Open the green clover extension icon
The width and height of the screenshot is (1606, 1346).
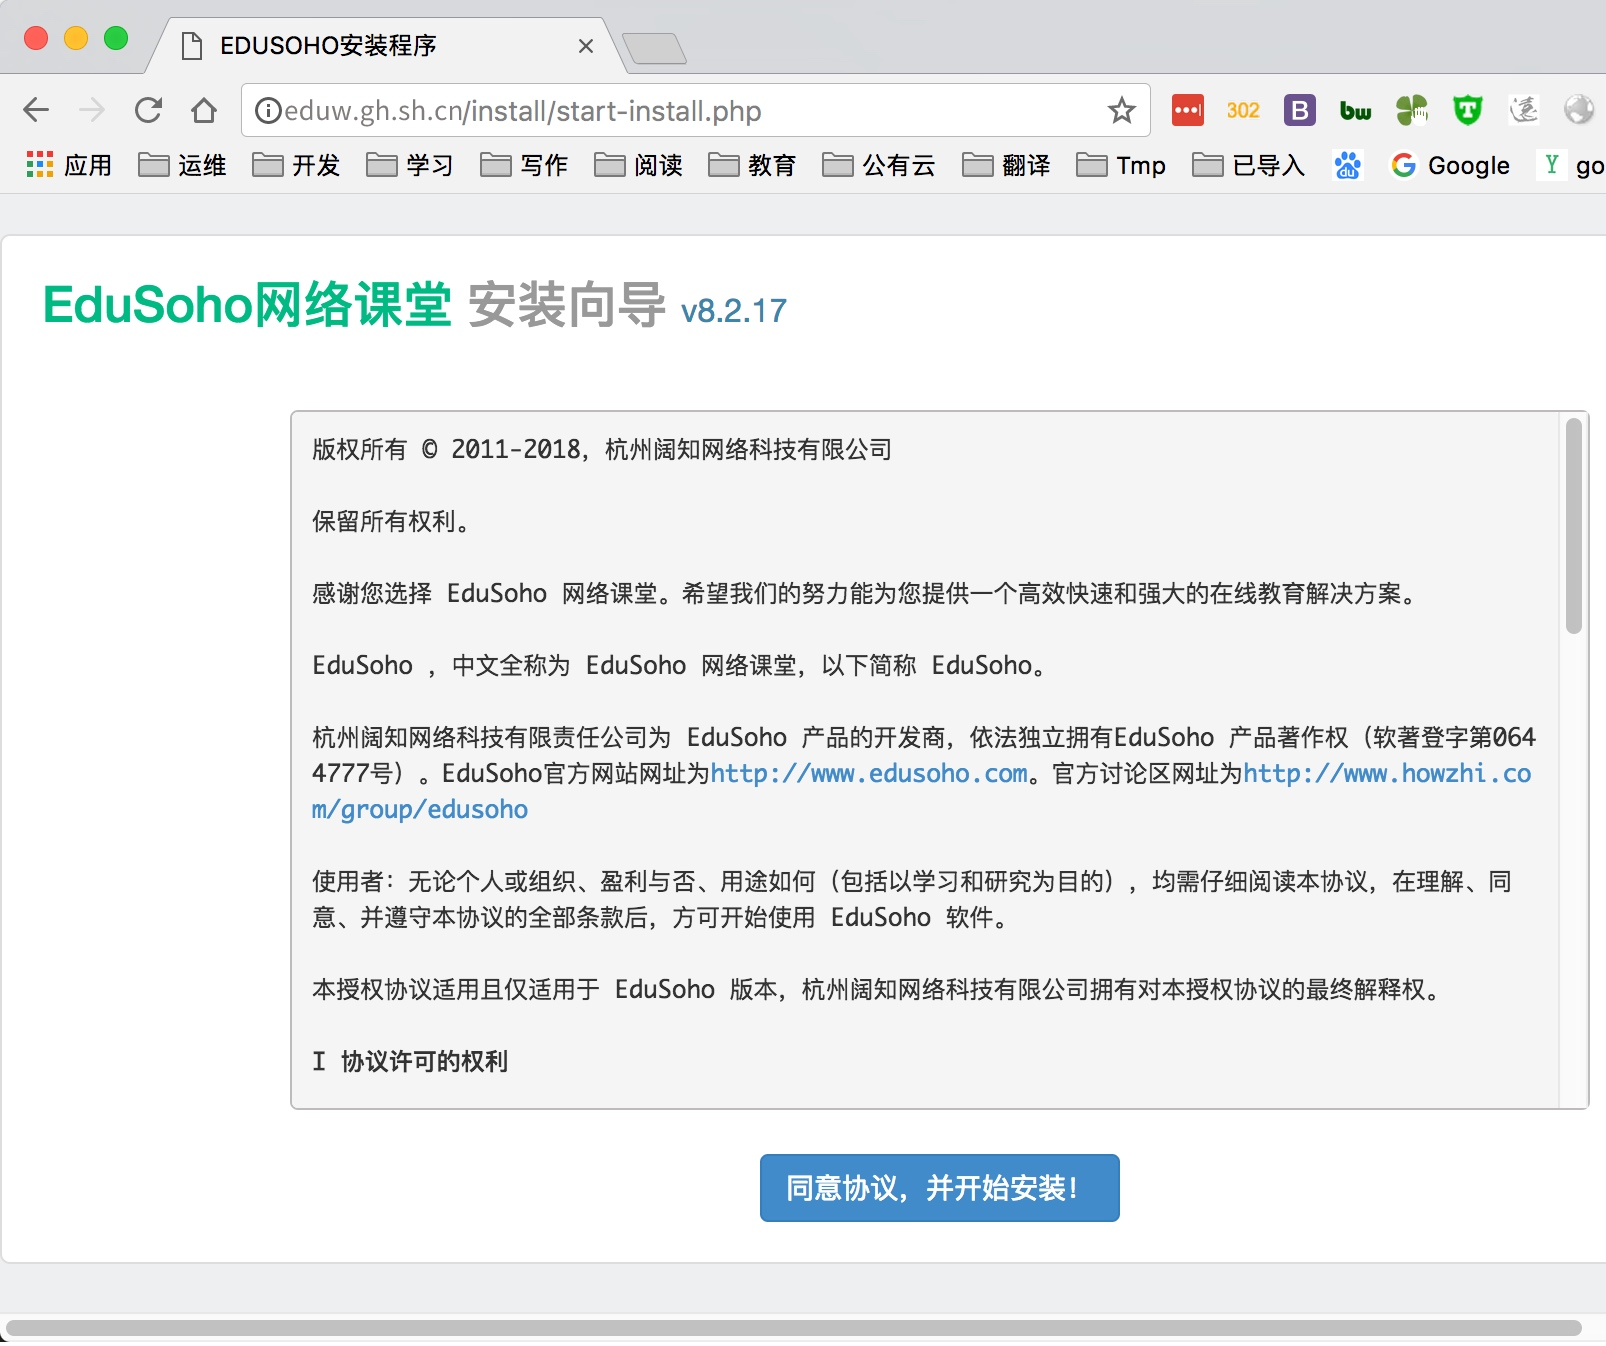coord(1412,110)
